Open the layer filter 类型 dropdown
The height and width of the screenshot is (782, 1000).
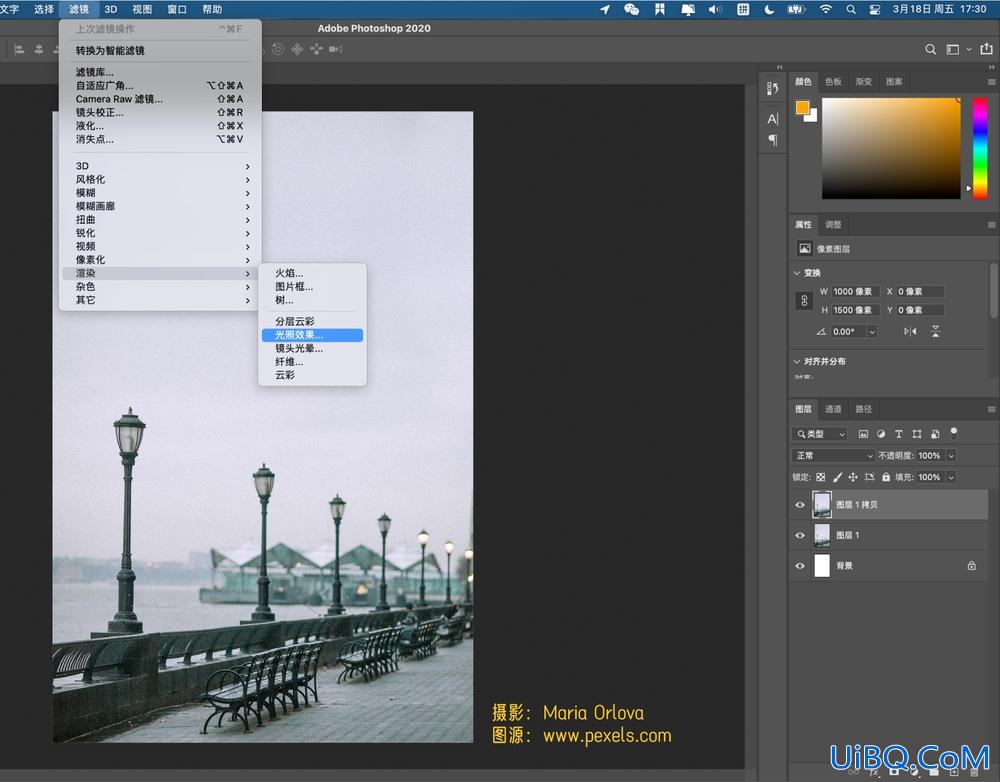(x=820, y=434)
